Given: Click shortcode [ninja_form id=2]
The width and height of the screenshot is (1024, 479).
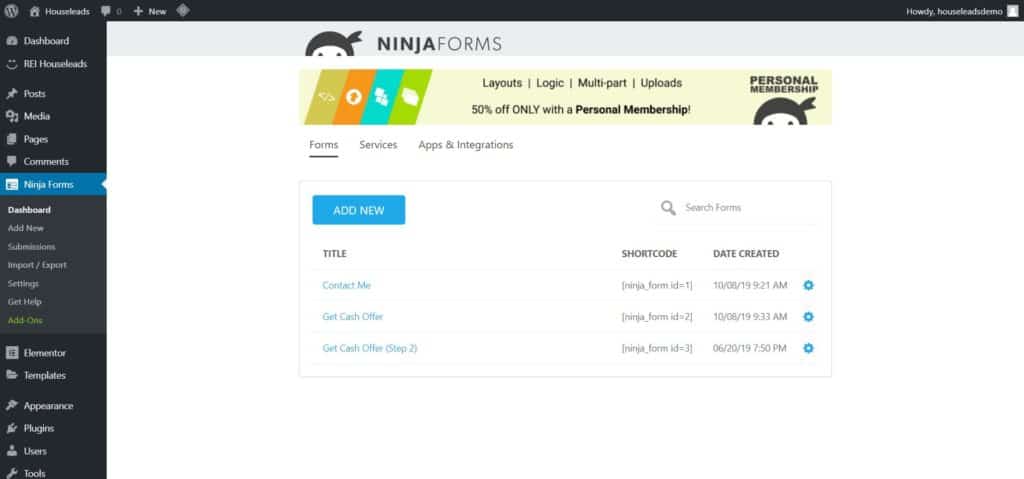Looking at the screenshot, I should [657, 316].
